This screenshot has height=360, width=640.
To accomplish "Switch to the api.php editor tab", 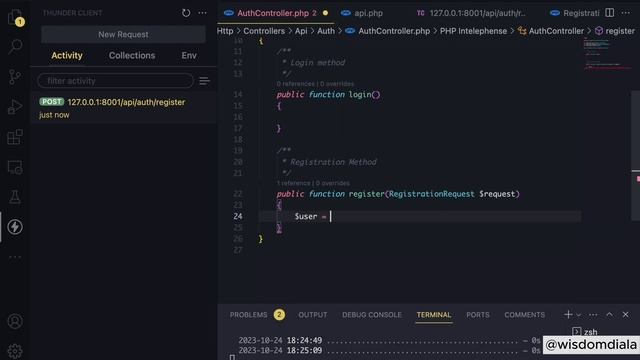I will click(362, 13).
